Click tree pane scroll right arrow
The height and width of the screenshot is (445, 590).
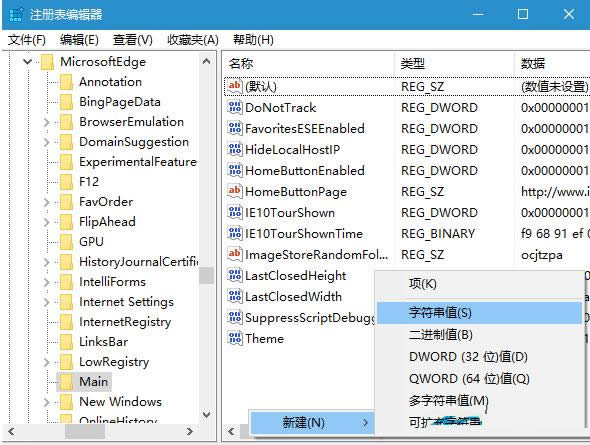click(x=190, y=431)
